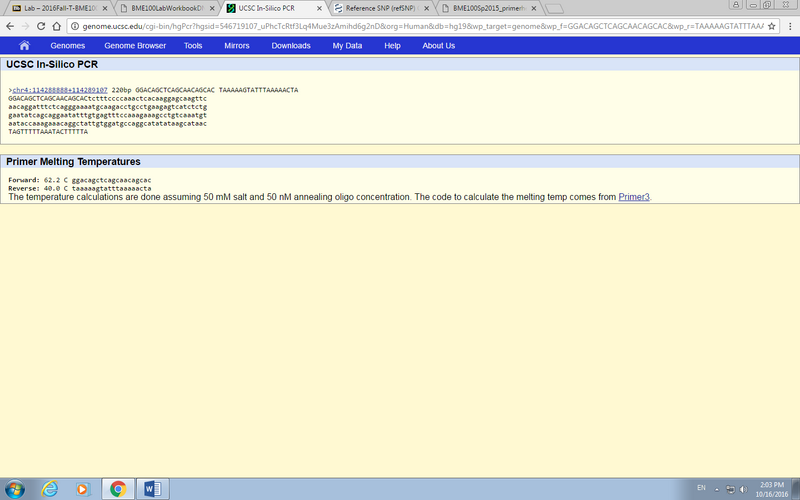
Task: Click the UCSC home icon in navigation bar
Action: tap(24, 45)
